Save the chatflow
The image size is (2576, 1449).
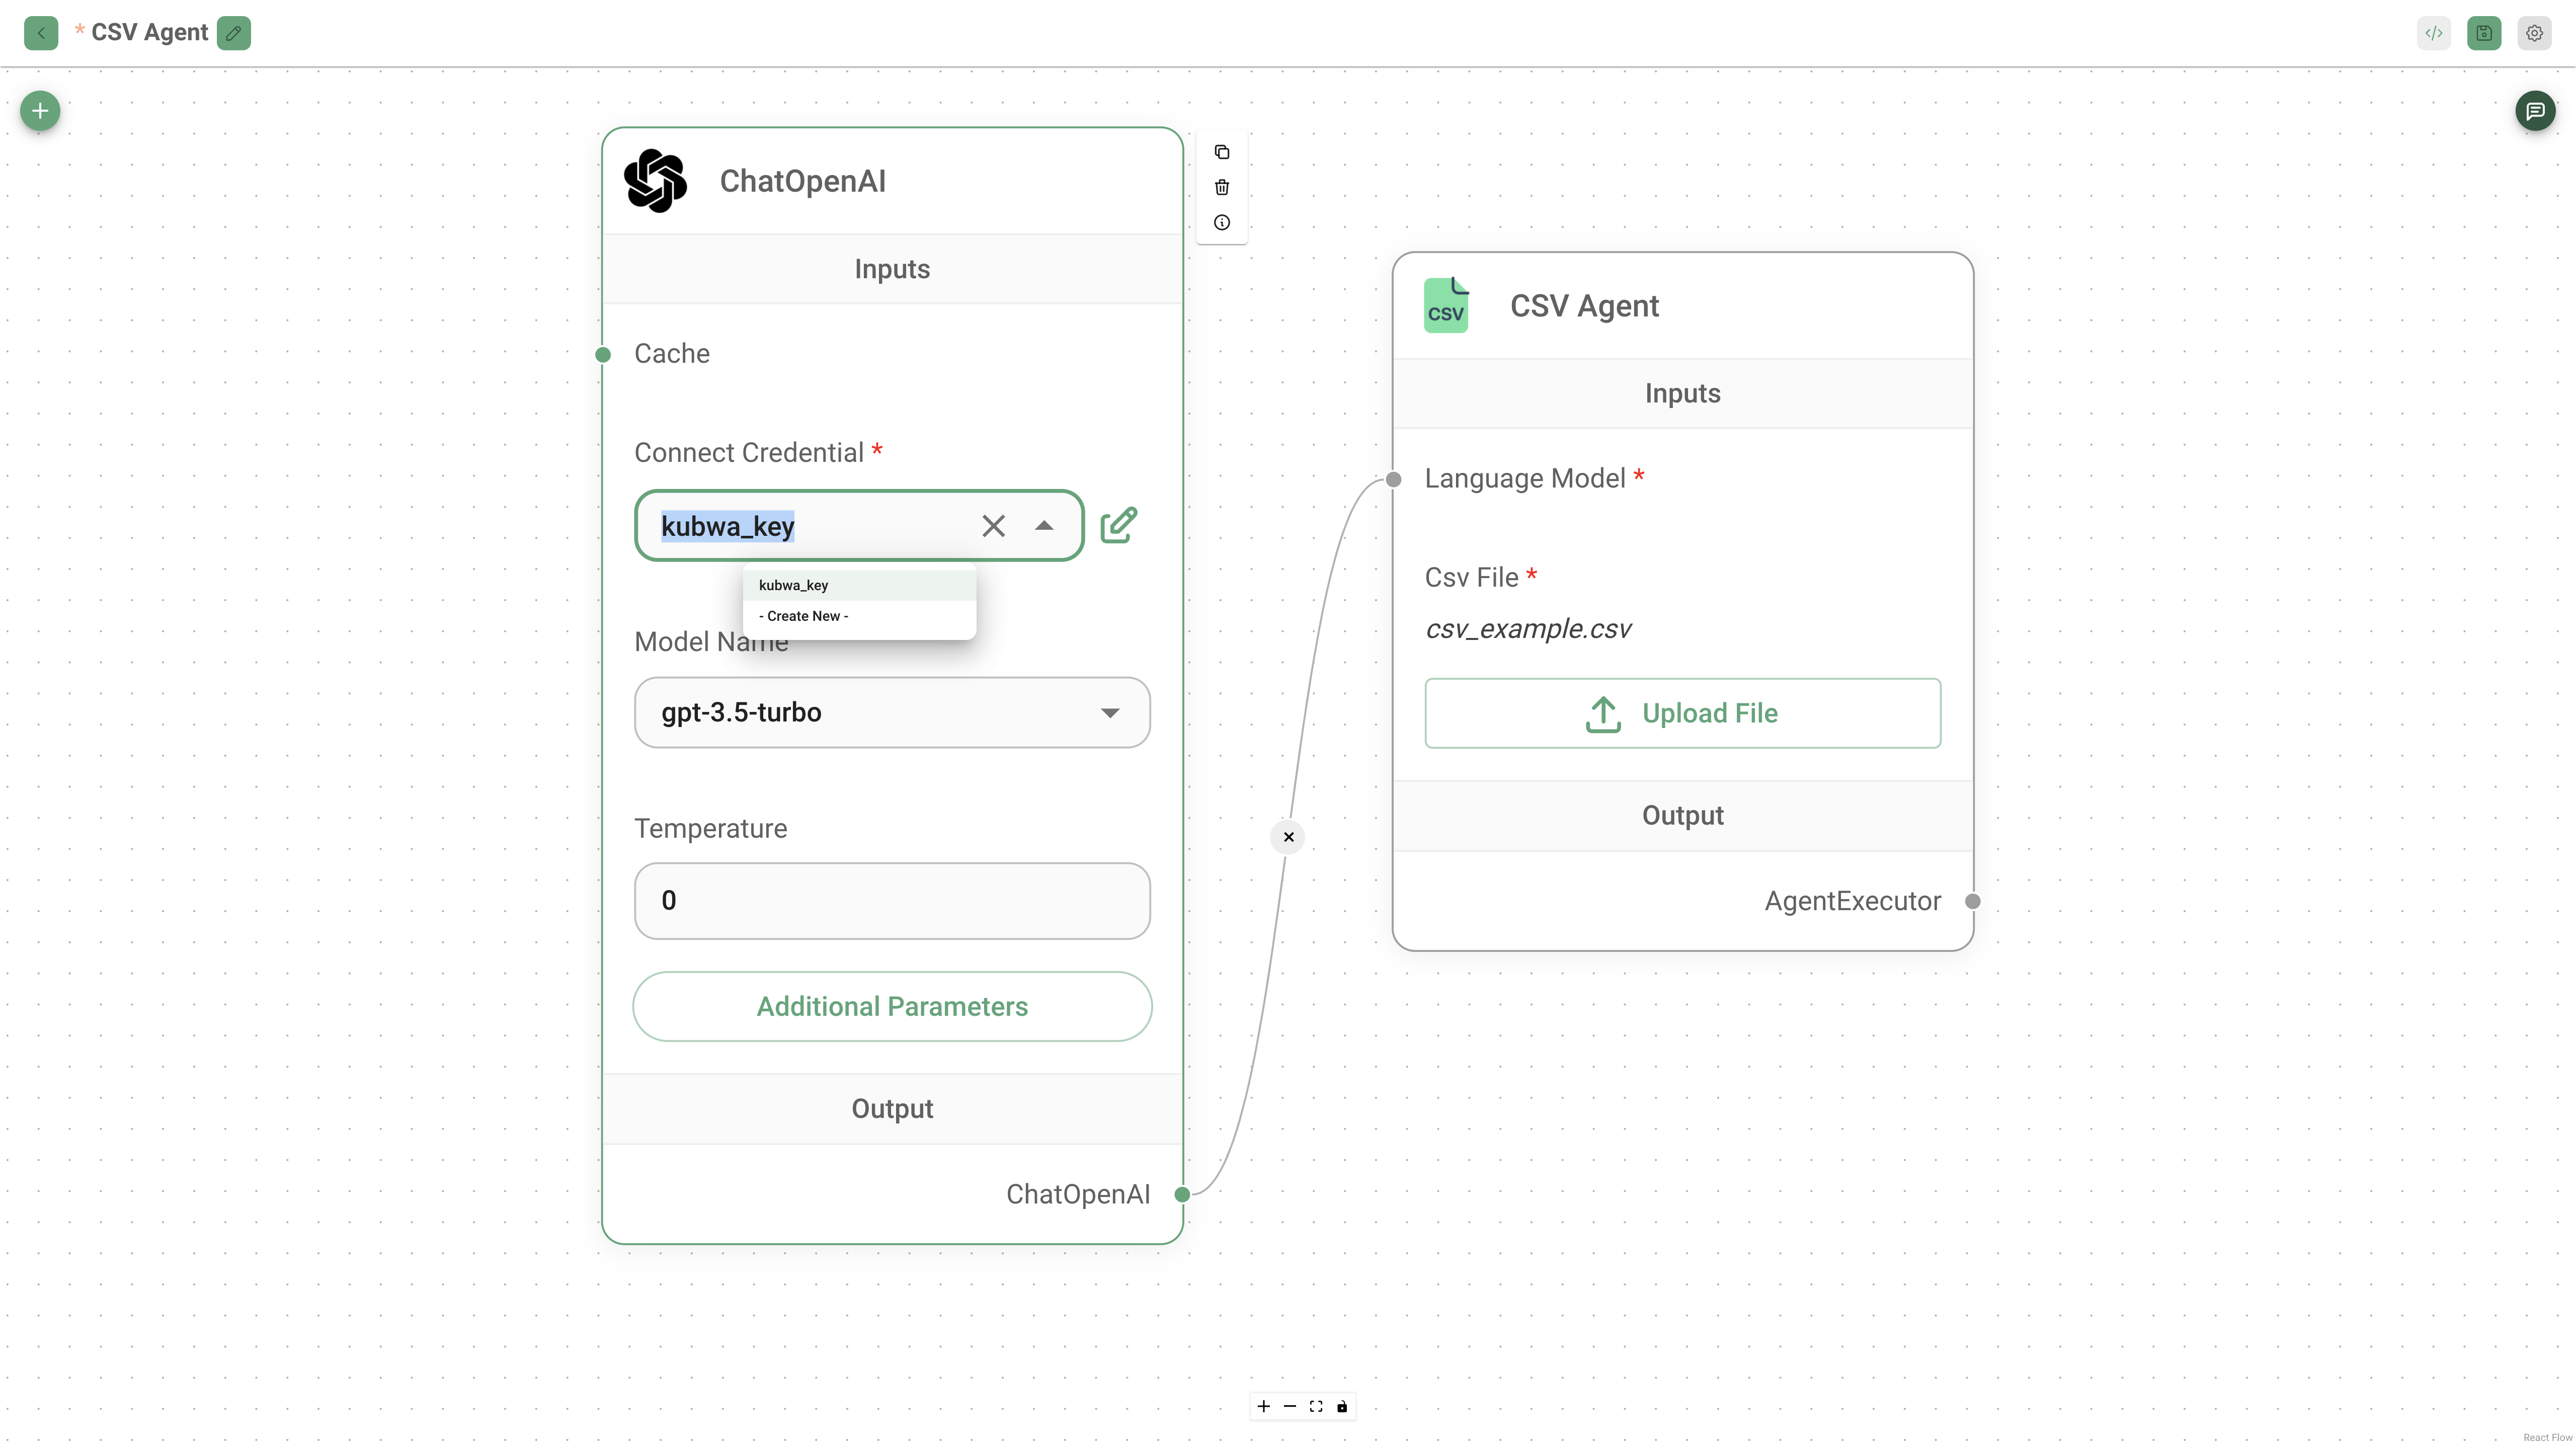(2484, 33)
